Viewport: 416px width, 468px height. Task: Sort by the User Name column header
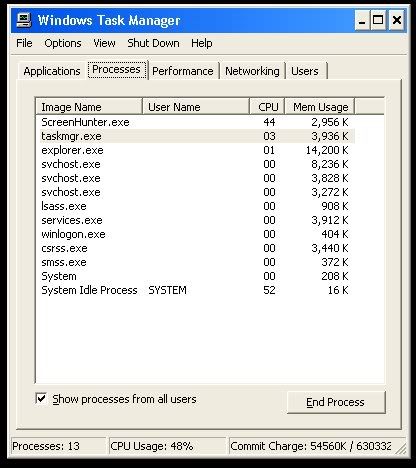coord(196,107)
